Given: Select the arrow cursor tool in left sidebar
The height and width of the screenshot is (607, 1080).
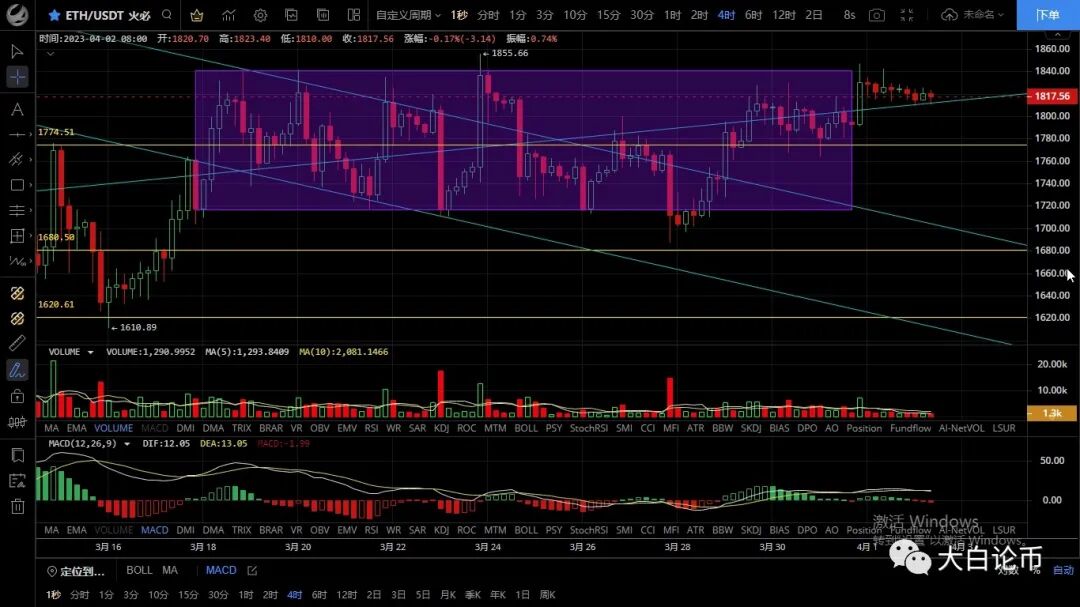Looking at the screenshot, I should pos(17,51).
